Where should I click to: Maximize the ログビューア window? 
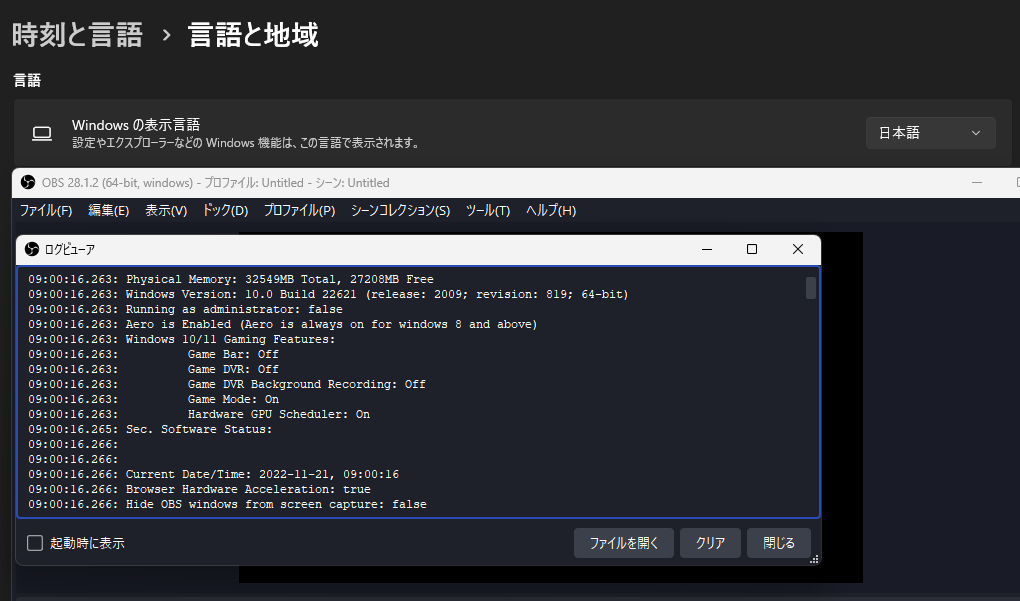(752, 249)
